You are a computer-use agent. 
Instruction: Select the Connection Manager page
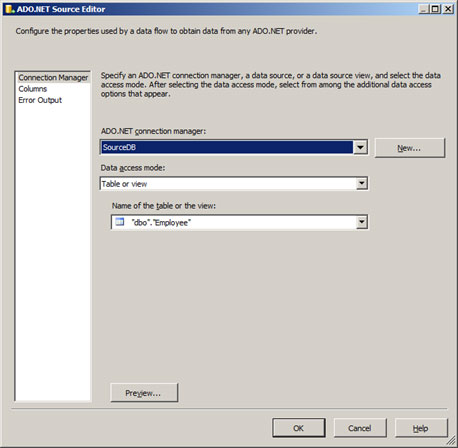coord(53,78)
